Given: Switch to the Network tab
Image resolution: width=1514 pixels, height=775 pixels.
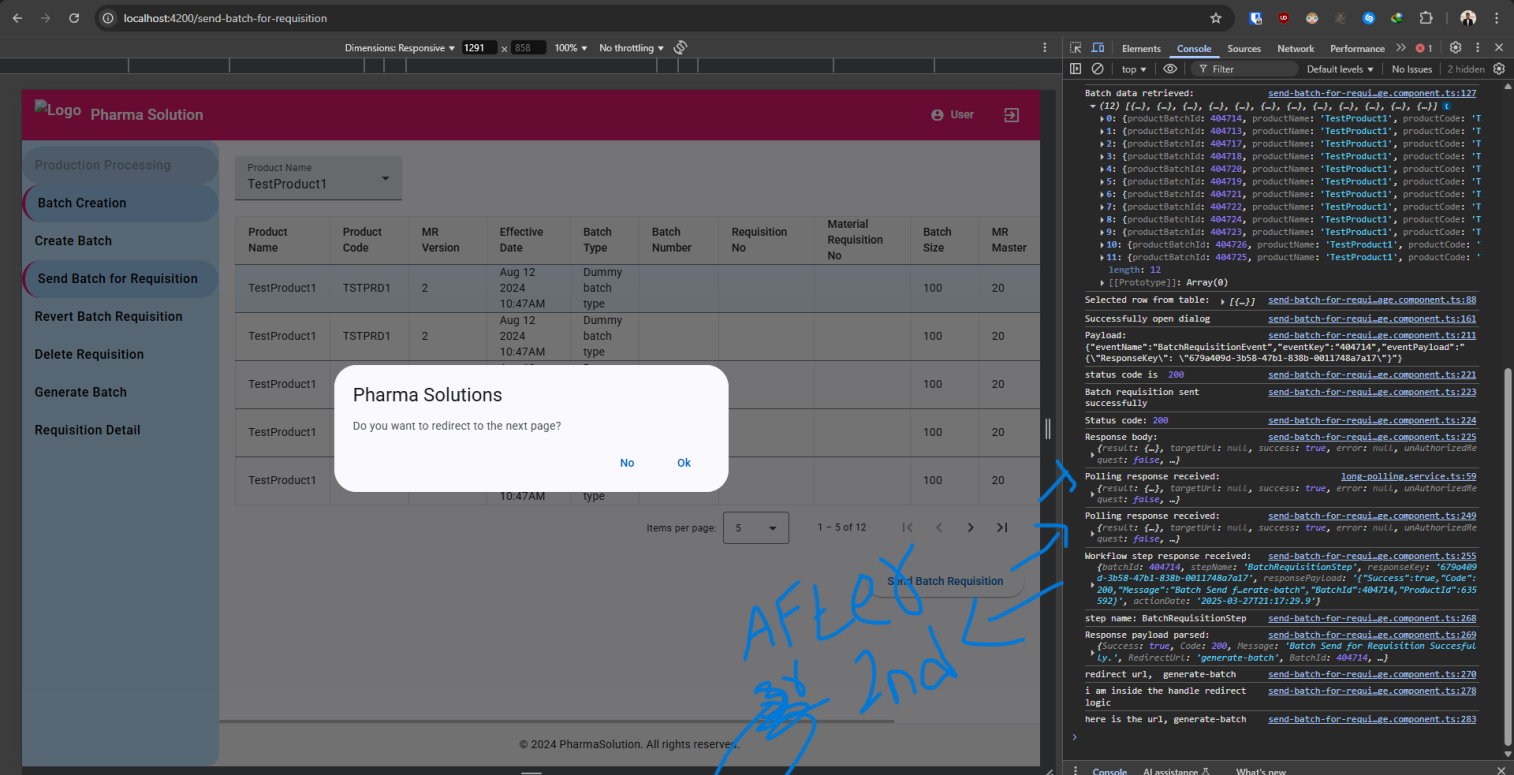Looking at the screenshot, I should [1295, 48].
